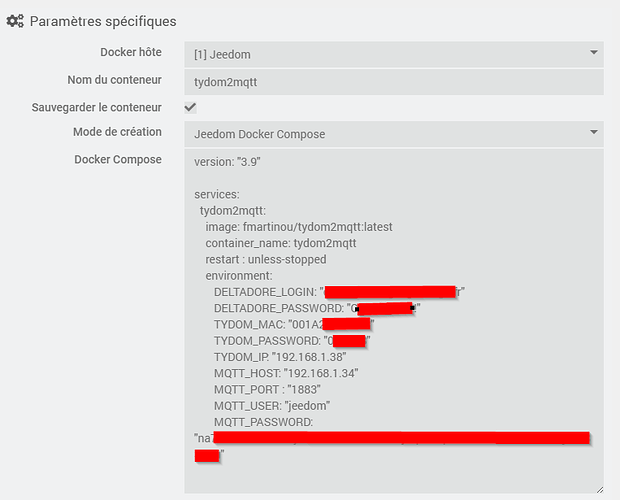Click the Docker Compose field label
Image resolution: width=620 pixels, height=500 pixels.
(118, 159)
